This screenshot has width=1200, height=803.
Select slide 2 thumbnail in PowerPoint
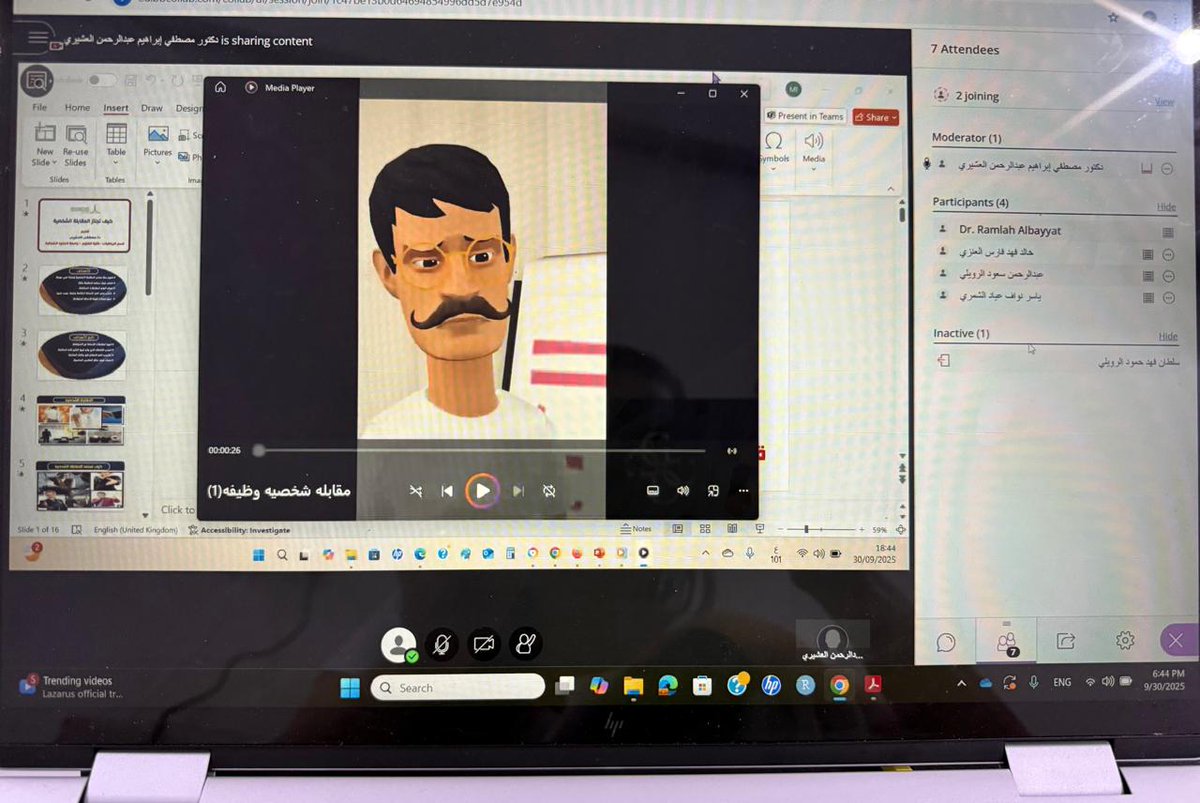click(82, 290)
